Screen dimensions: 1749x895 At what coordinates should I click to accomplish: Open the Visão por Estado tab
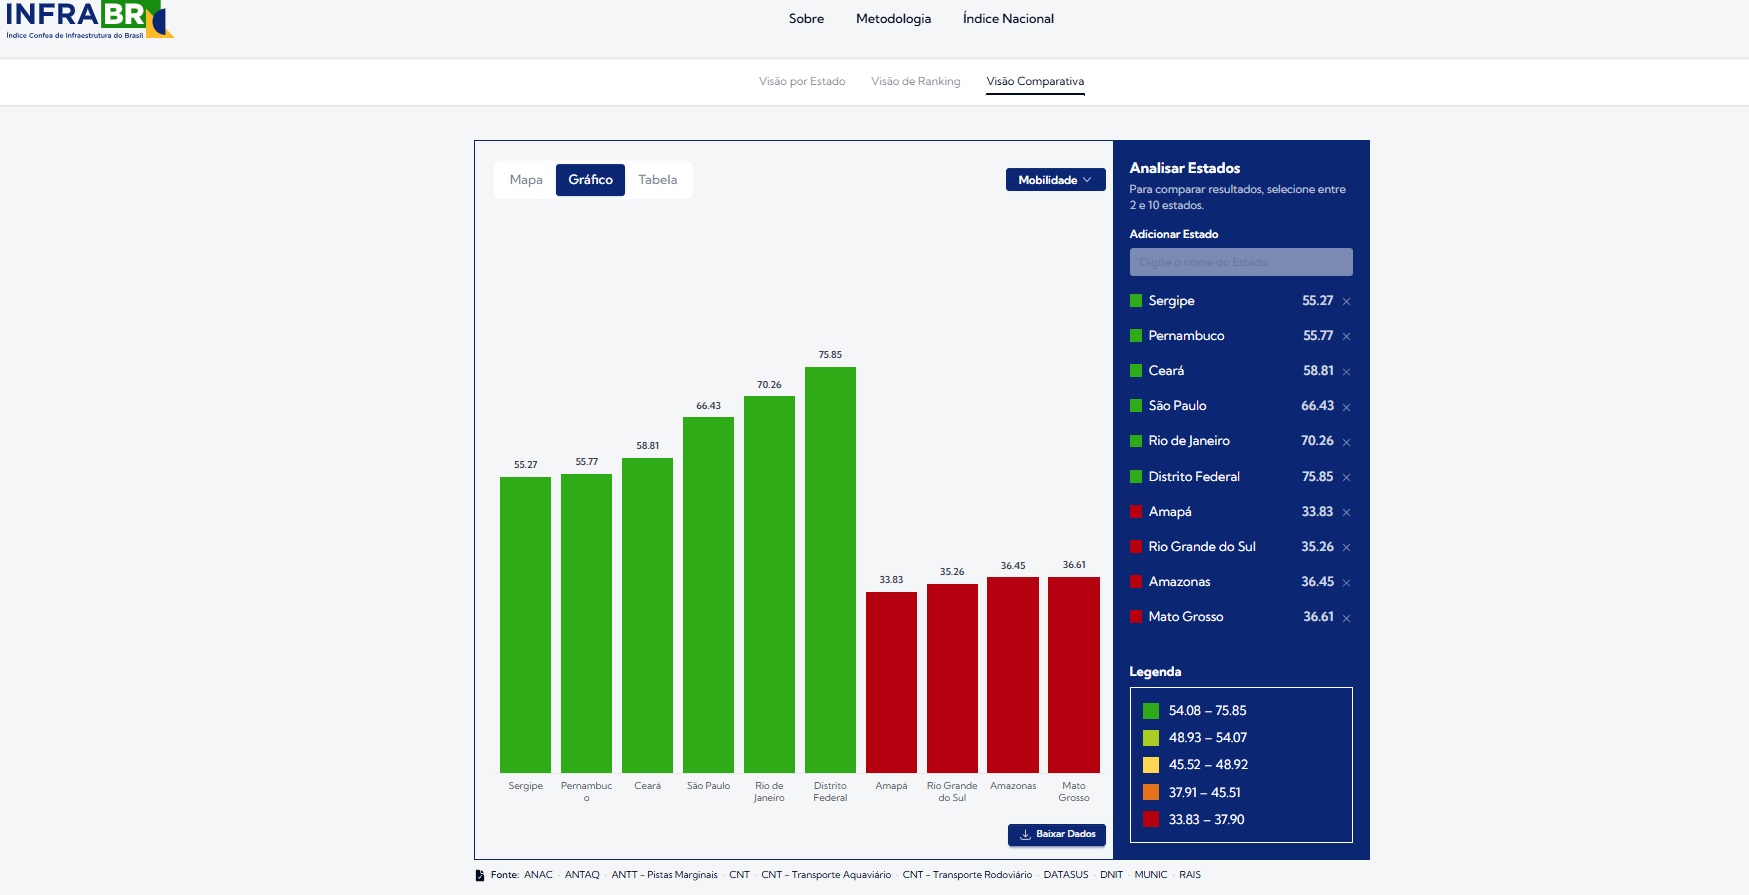(802, 82)
